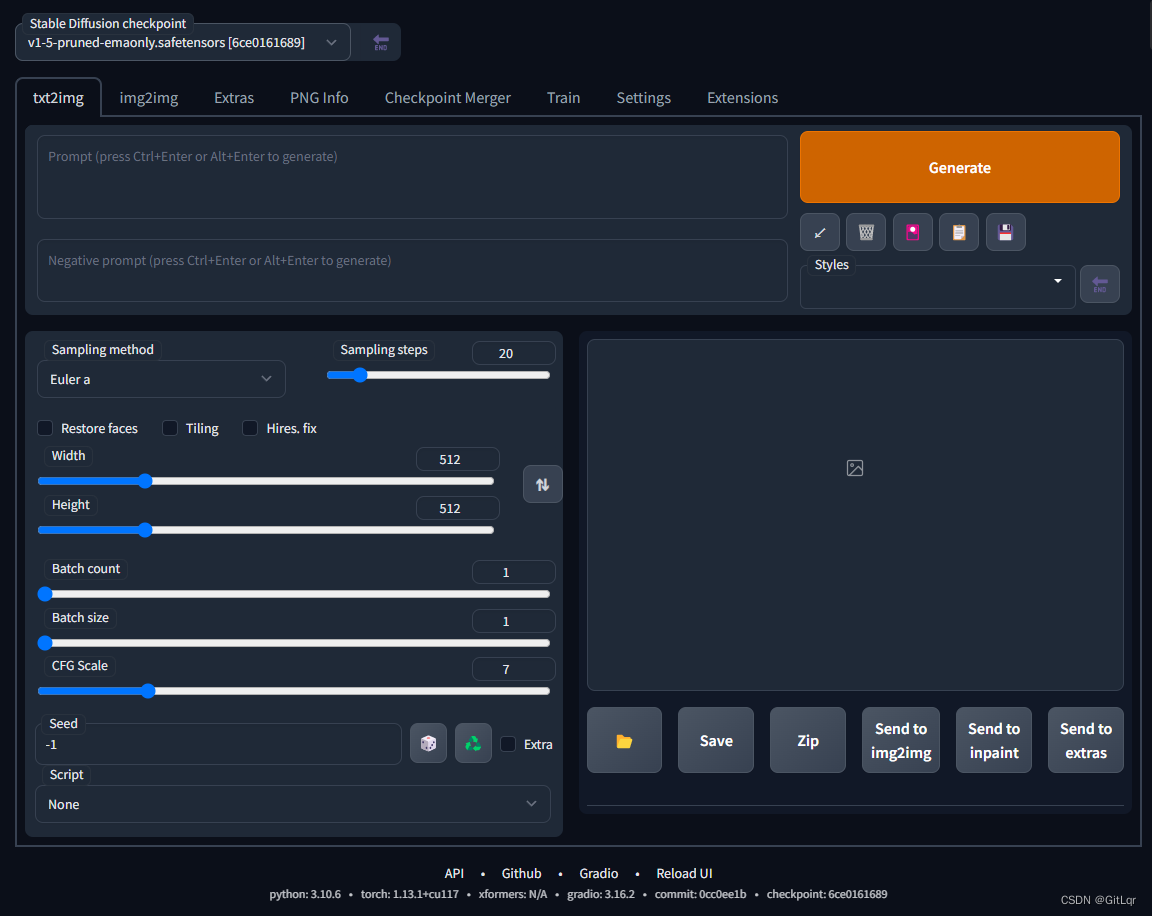Apply selected styles with clipboard icon

(x=959, y=233)
